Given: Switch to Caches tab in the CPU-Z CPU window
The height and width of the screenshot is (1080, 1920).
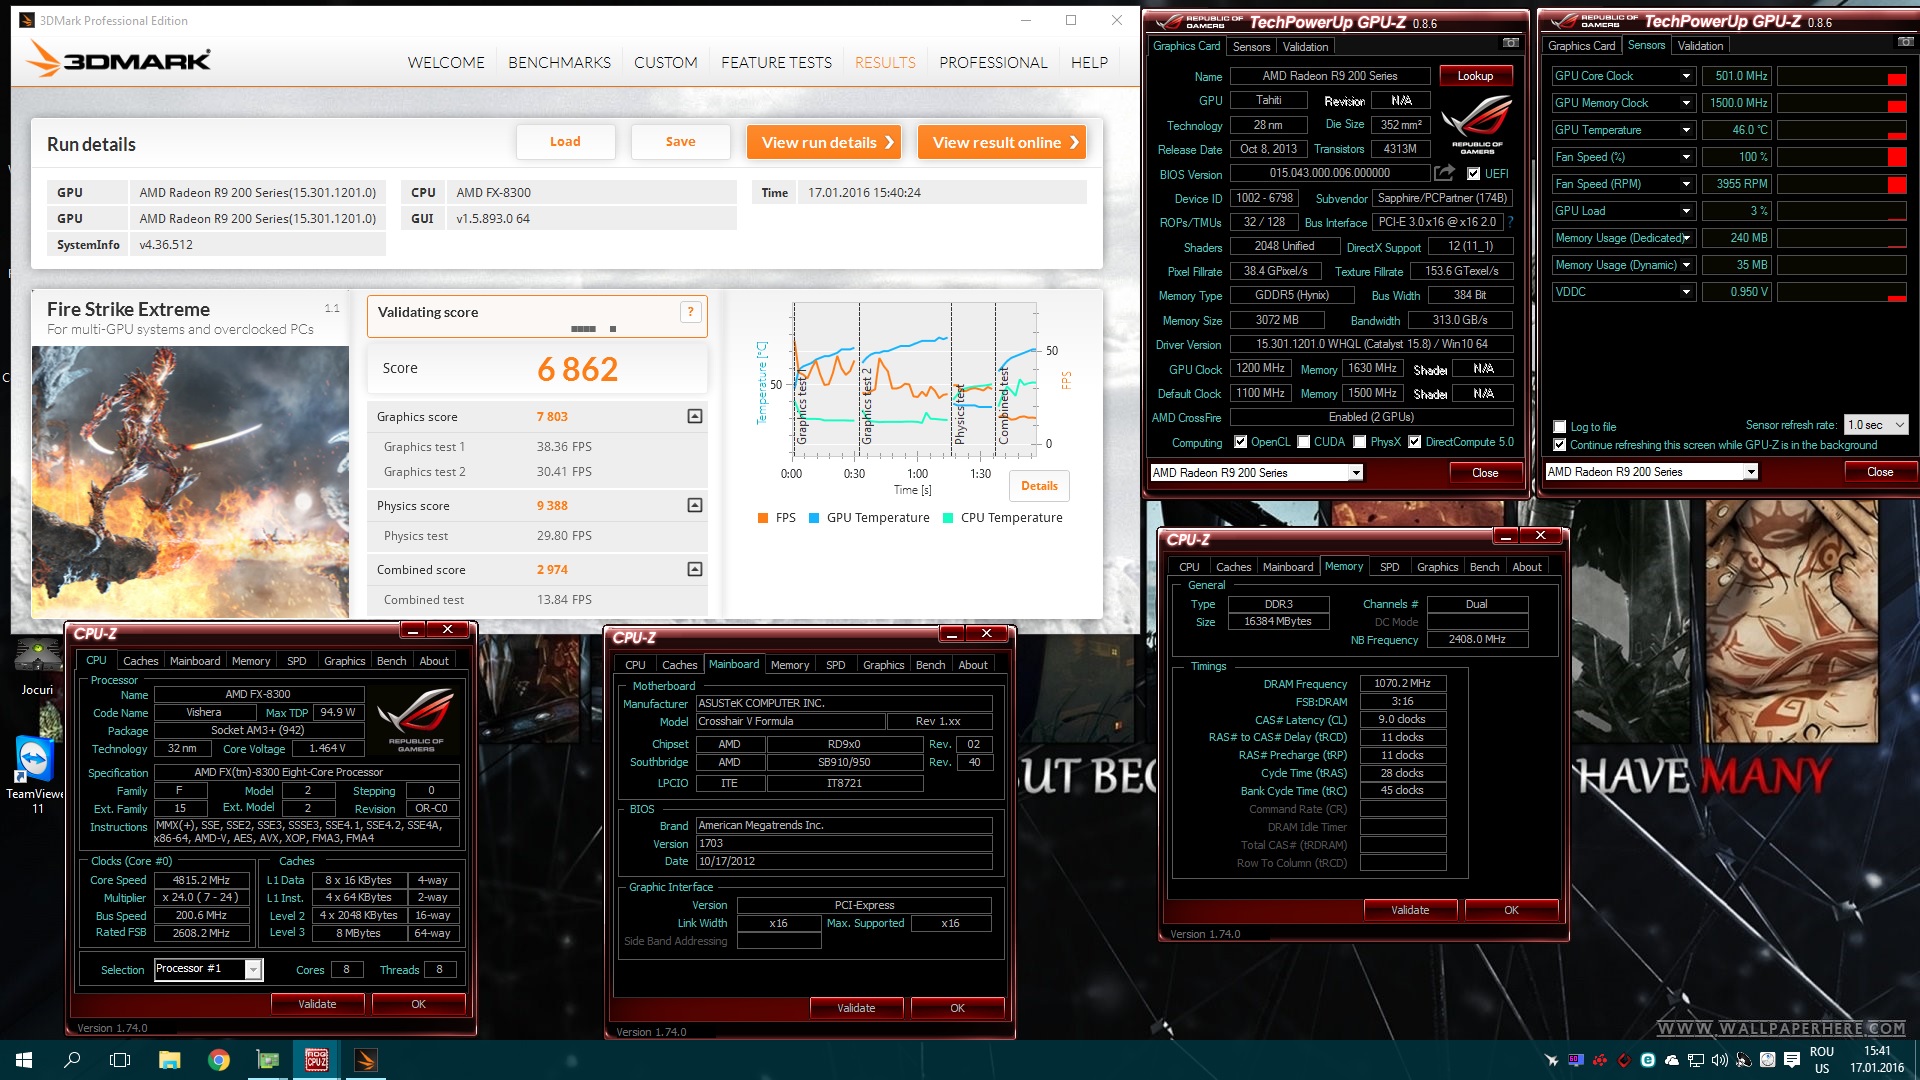Looking at the screenshot, I should tap(140, 661).
